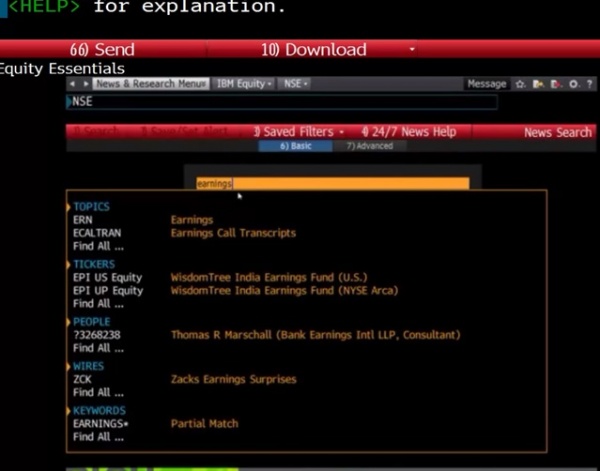Click the faded Save/Set Alert button

click(184, 131)
